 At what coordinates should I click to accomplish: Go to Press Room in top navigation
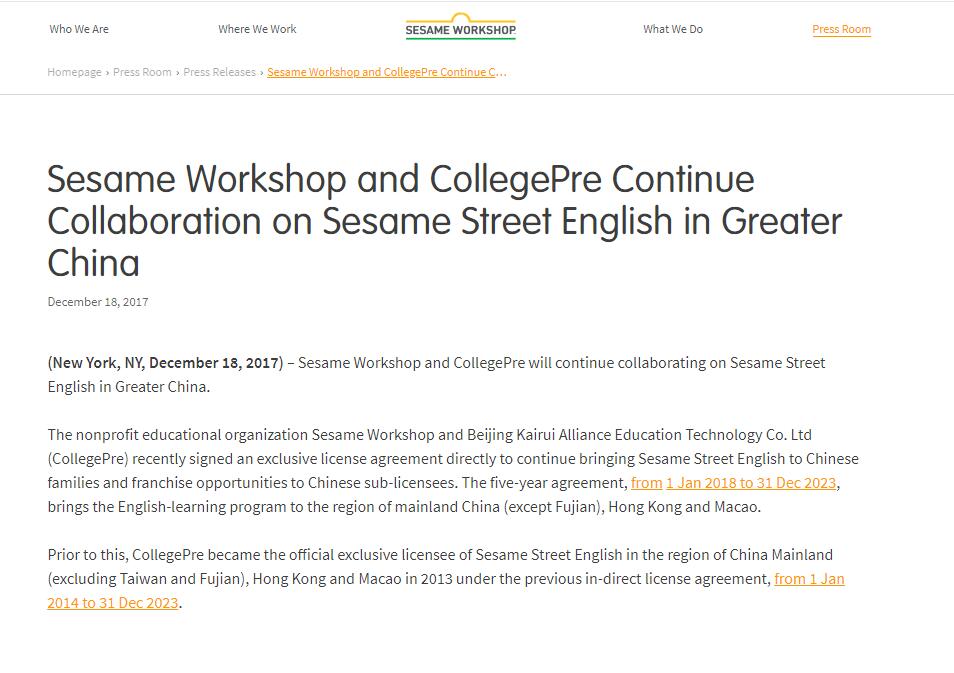coord(841,29)
